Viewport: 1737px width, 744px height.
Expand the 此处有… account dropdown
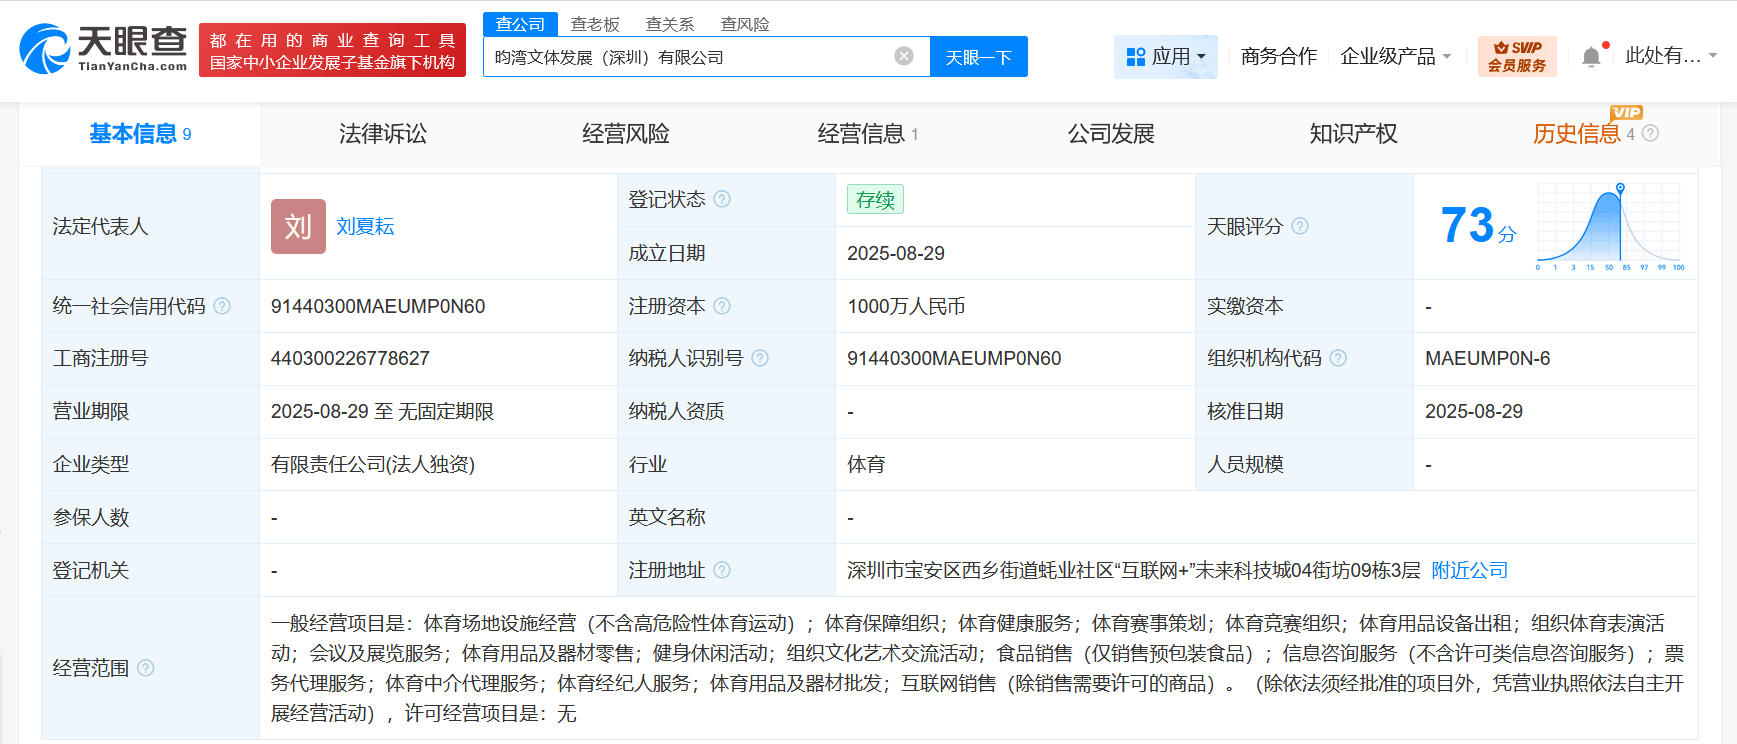click(1671, 56)
